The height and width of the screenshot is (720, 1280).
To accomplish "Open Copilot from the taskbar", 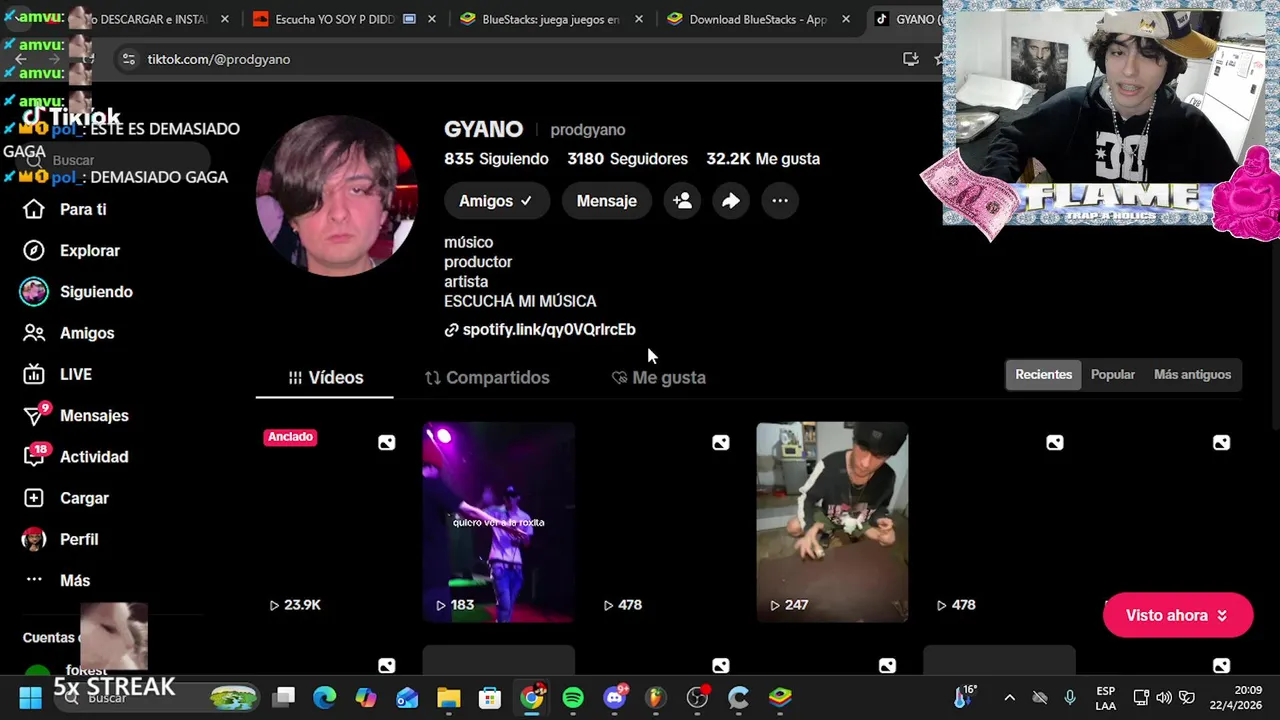I will coord(366,698).
